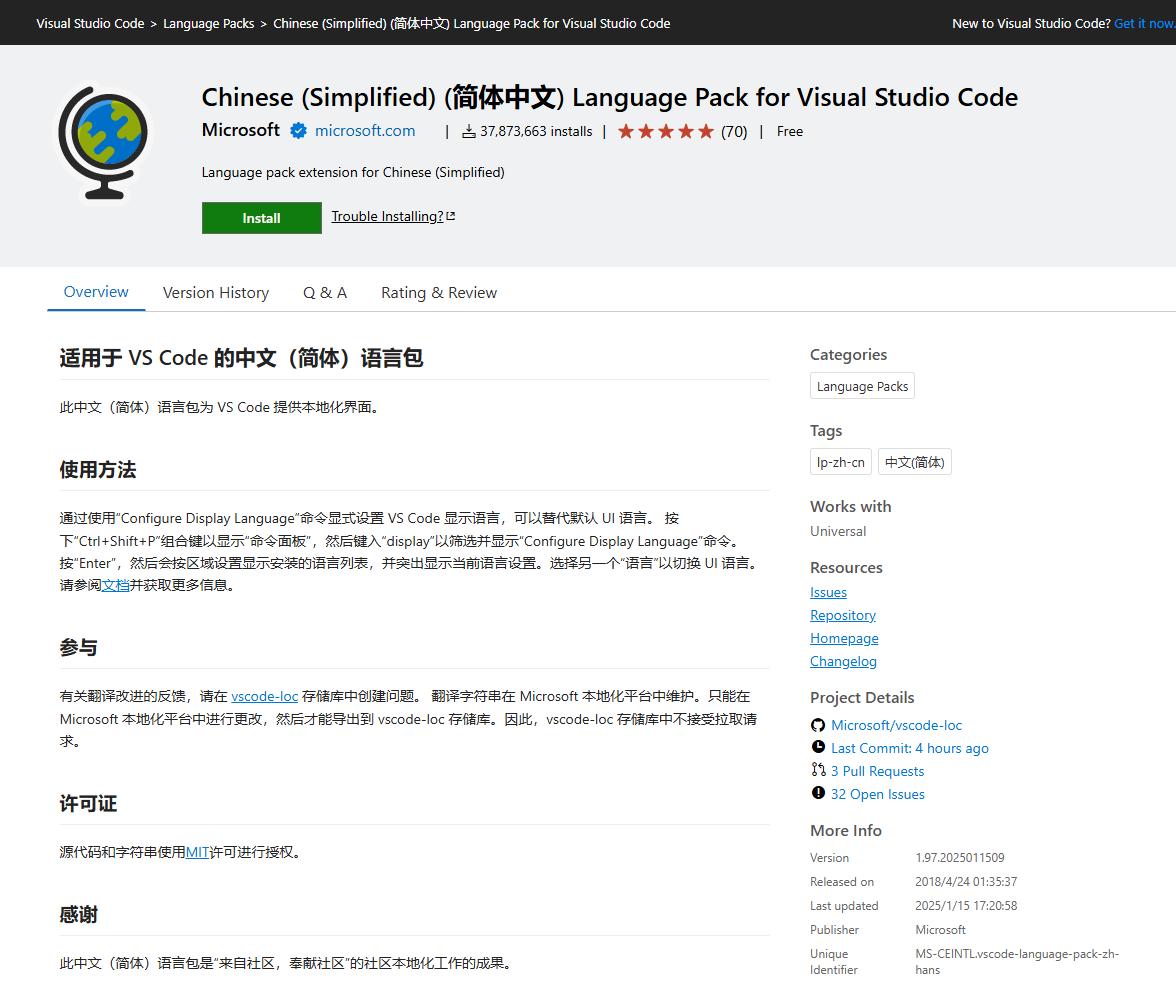Open the 3 Pull Requests link
The height and width of the screenshot is (982, 1176).
878,771
